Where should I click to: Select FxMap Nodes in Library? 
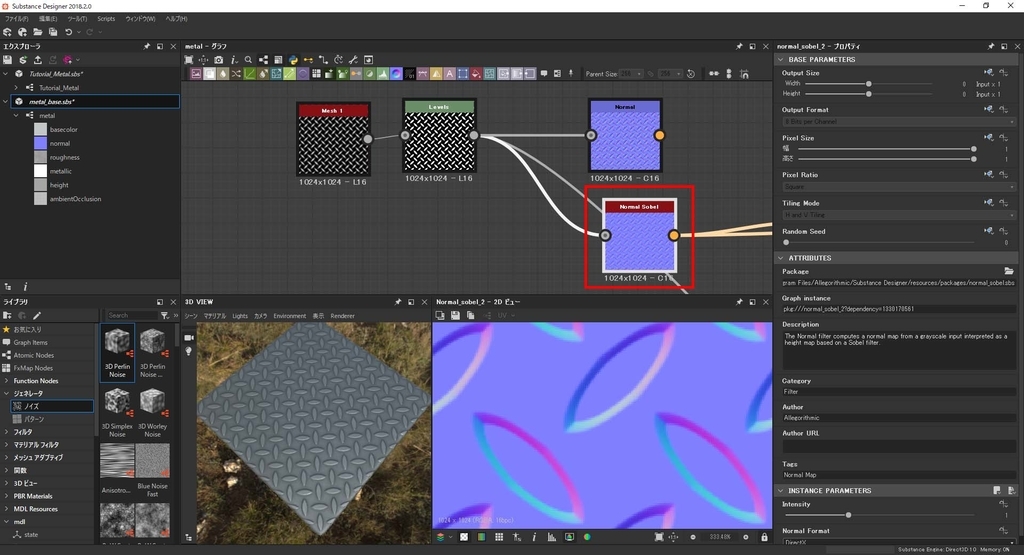[x=33, y=368]
